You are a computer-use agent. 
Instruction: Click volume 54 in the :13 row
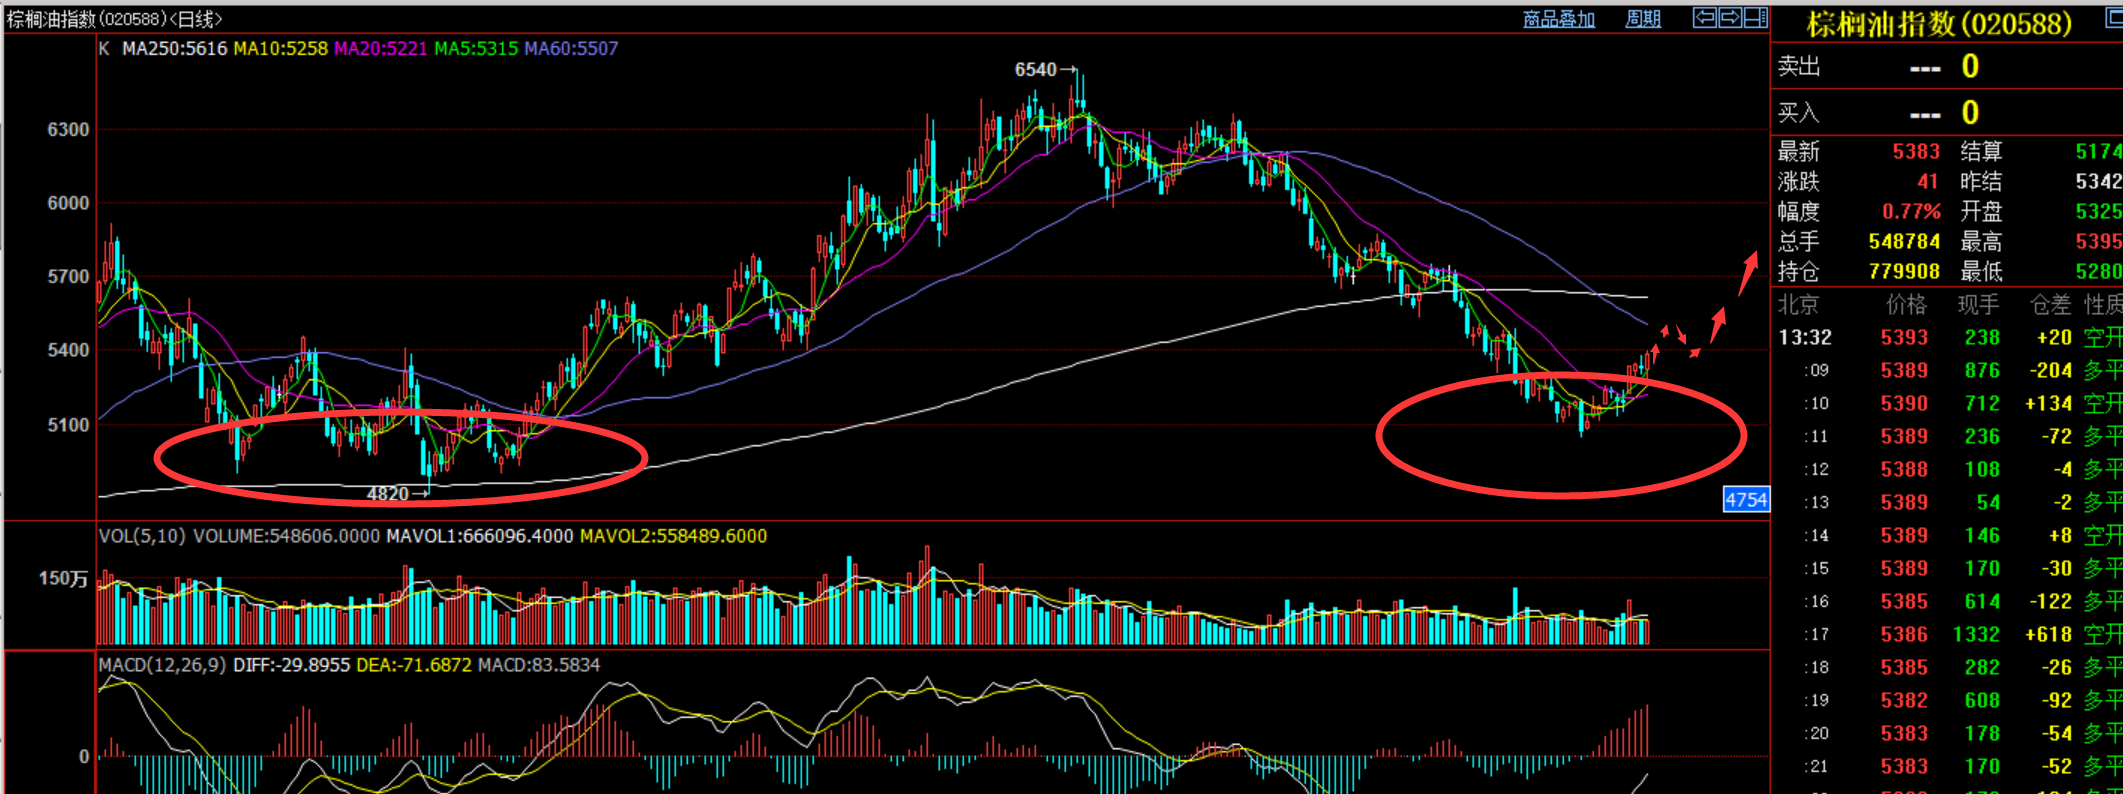(1988, 503)
